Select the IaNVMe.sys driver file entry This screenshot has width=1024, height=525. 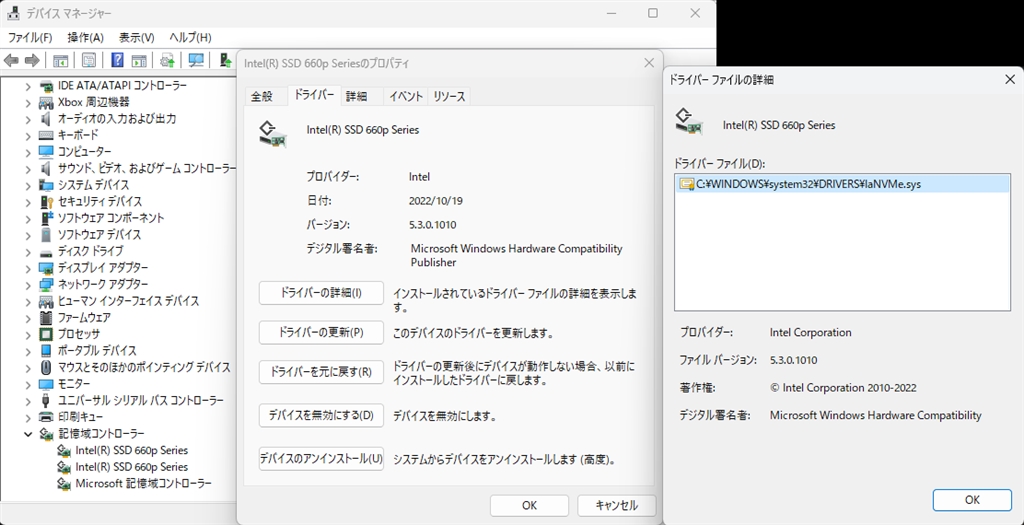842,184
